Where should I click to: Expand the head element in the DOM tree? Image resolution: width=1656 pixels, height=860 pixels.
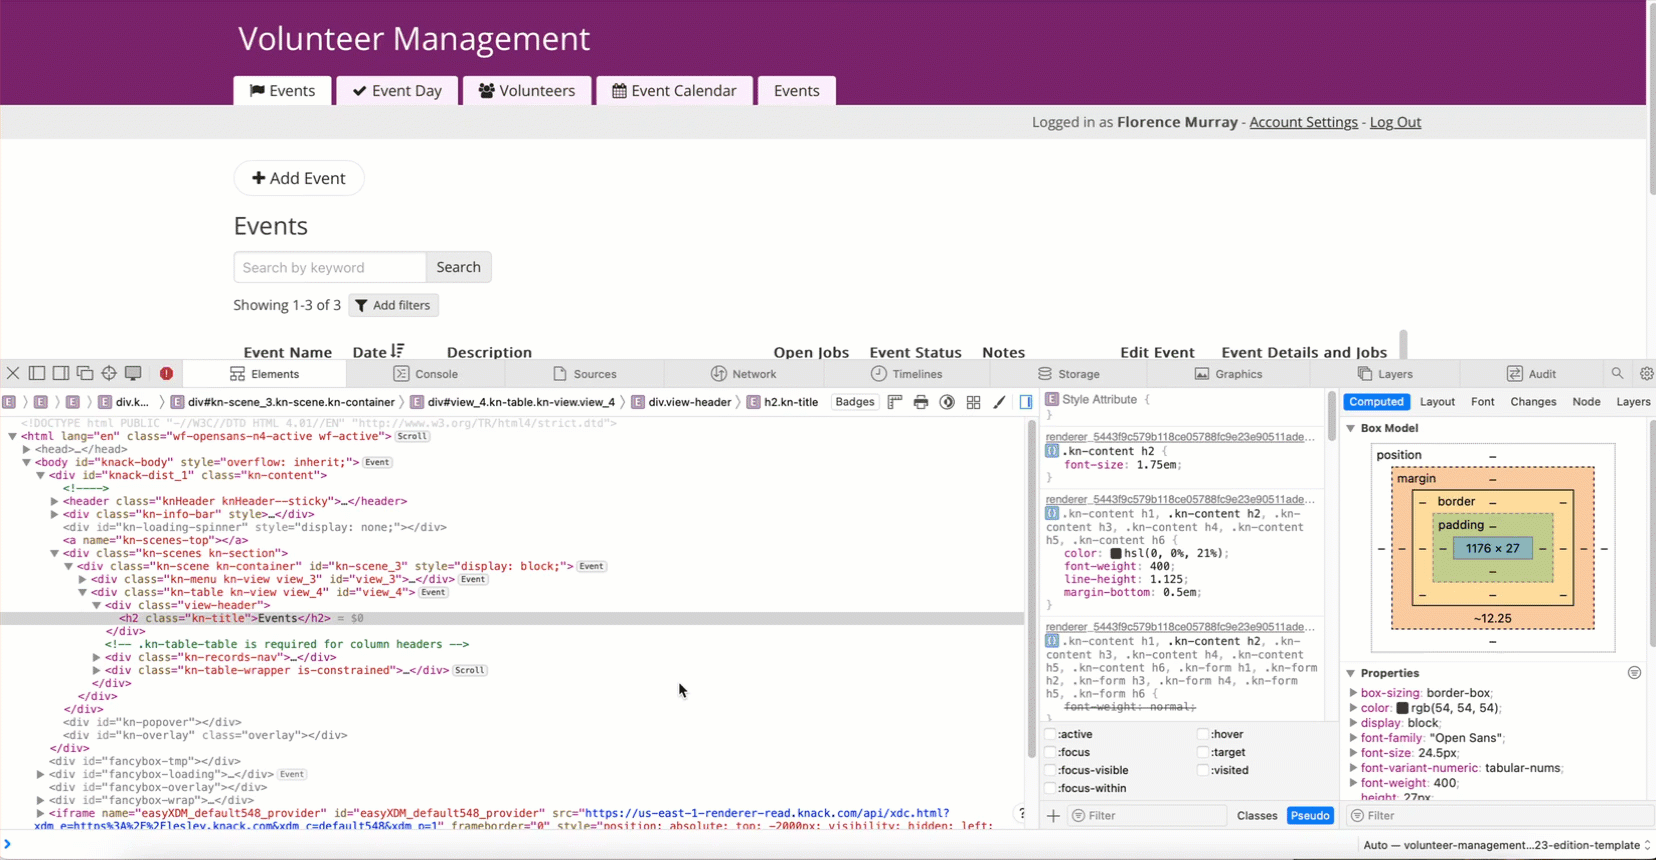[x=27, y=449]
